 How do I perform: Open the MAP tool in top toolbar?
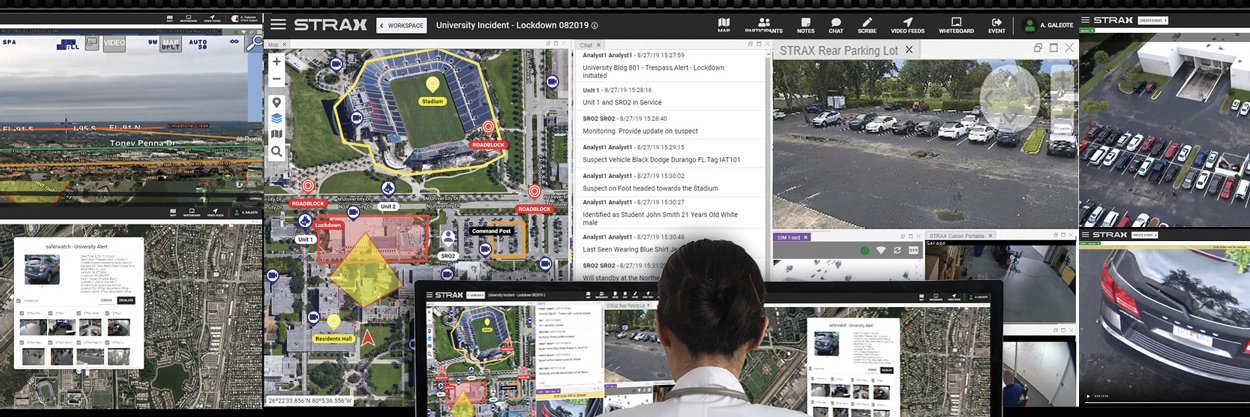pos(724,25)
